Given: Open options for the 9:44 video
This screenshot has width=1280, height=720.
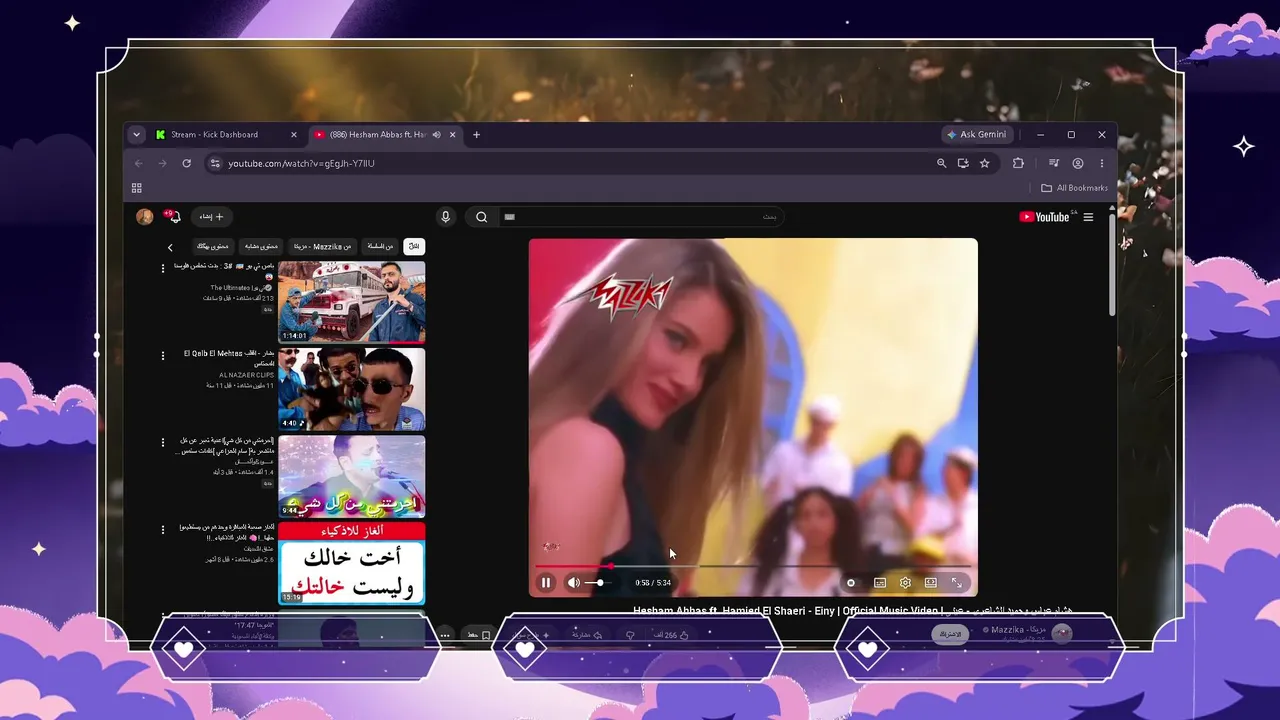Looking at the screenshot, I should [163, 442].
